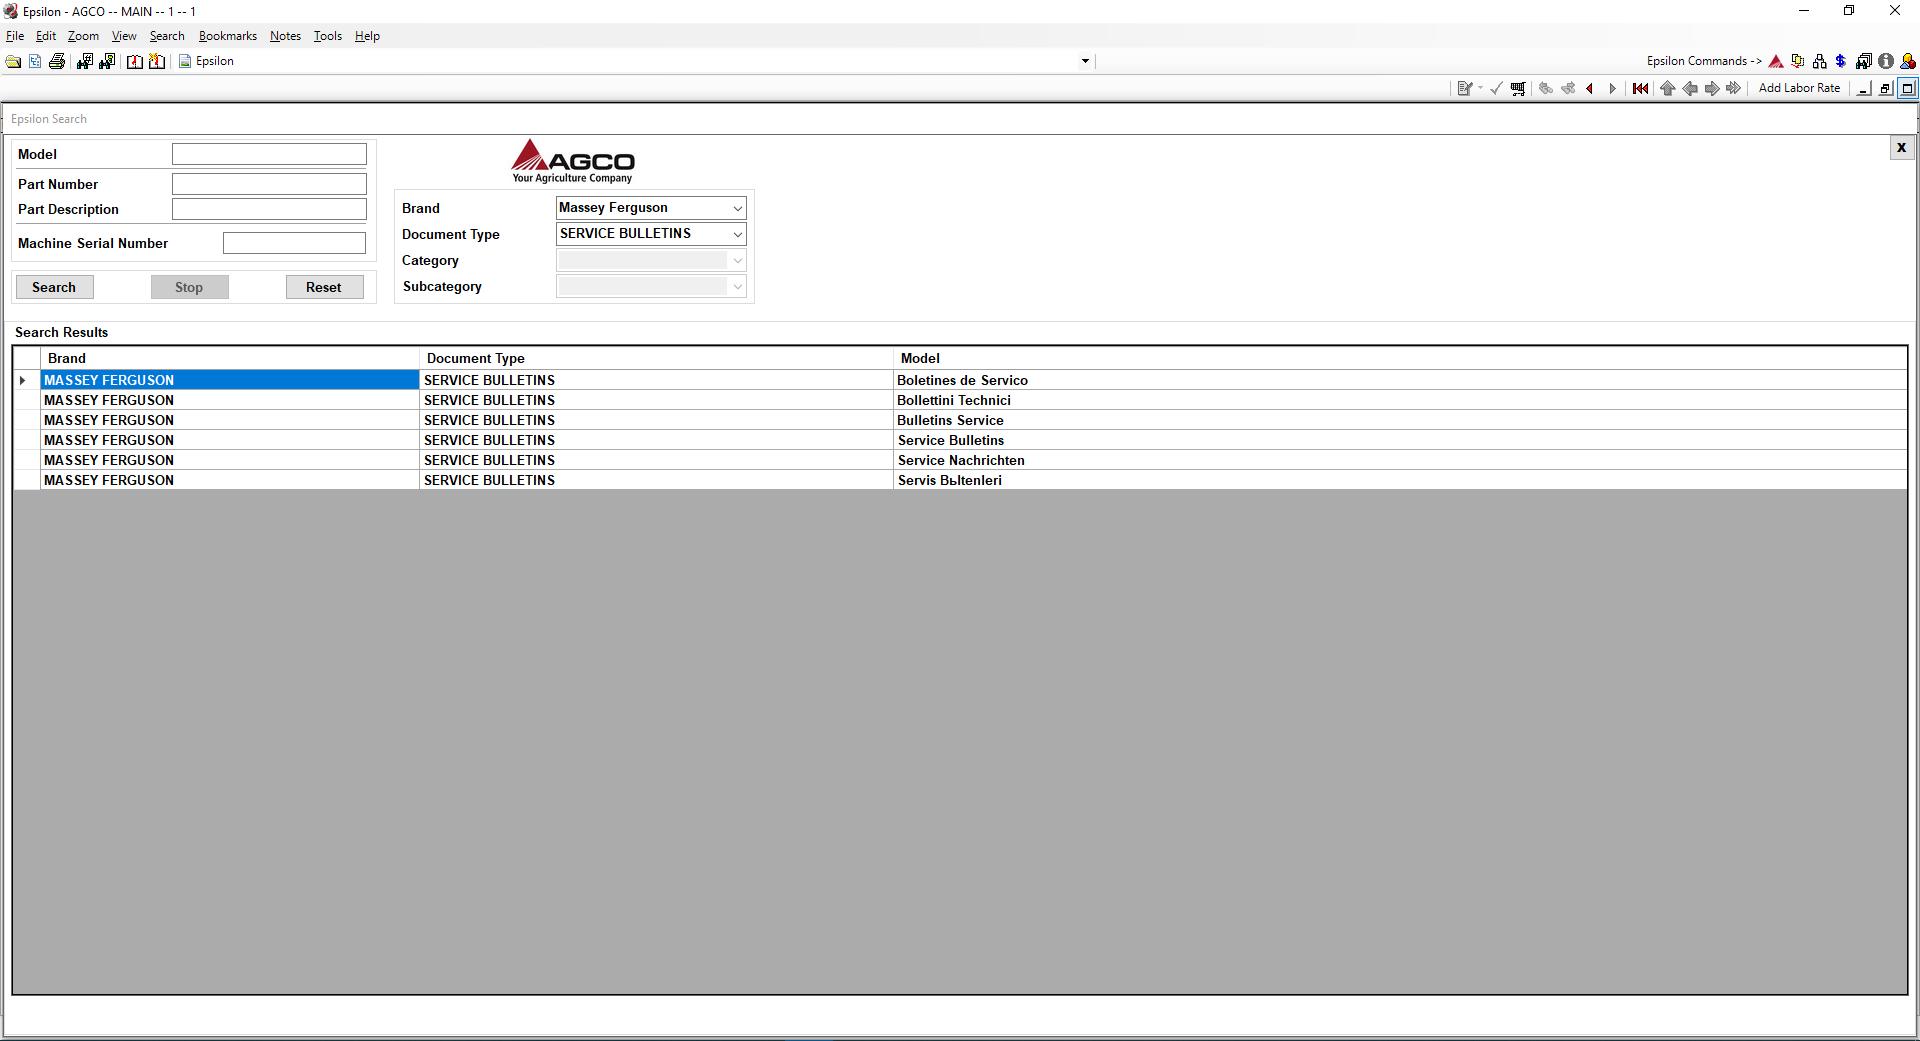Click inside the Machine Serial Number field

point(294,242)
